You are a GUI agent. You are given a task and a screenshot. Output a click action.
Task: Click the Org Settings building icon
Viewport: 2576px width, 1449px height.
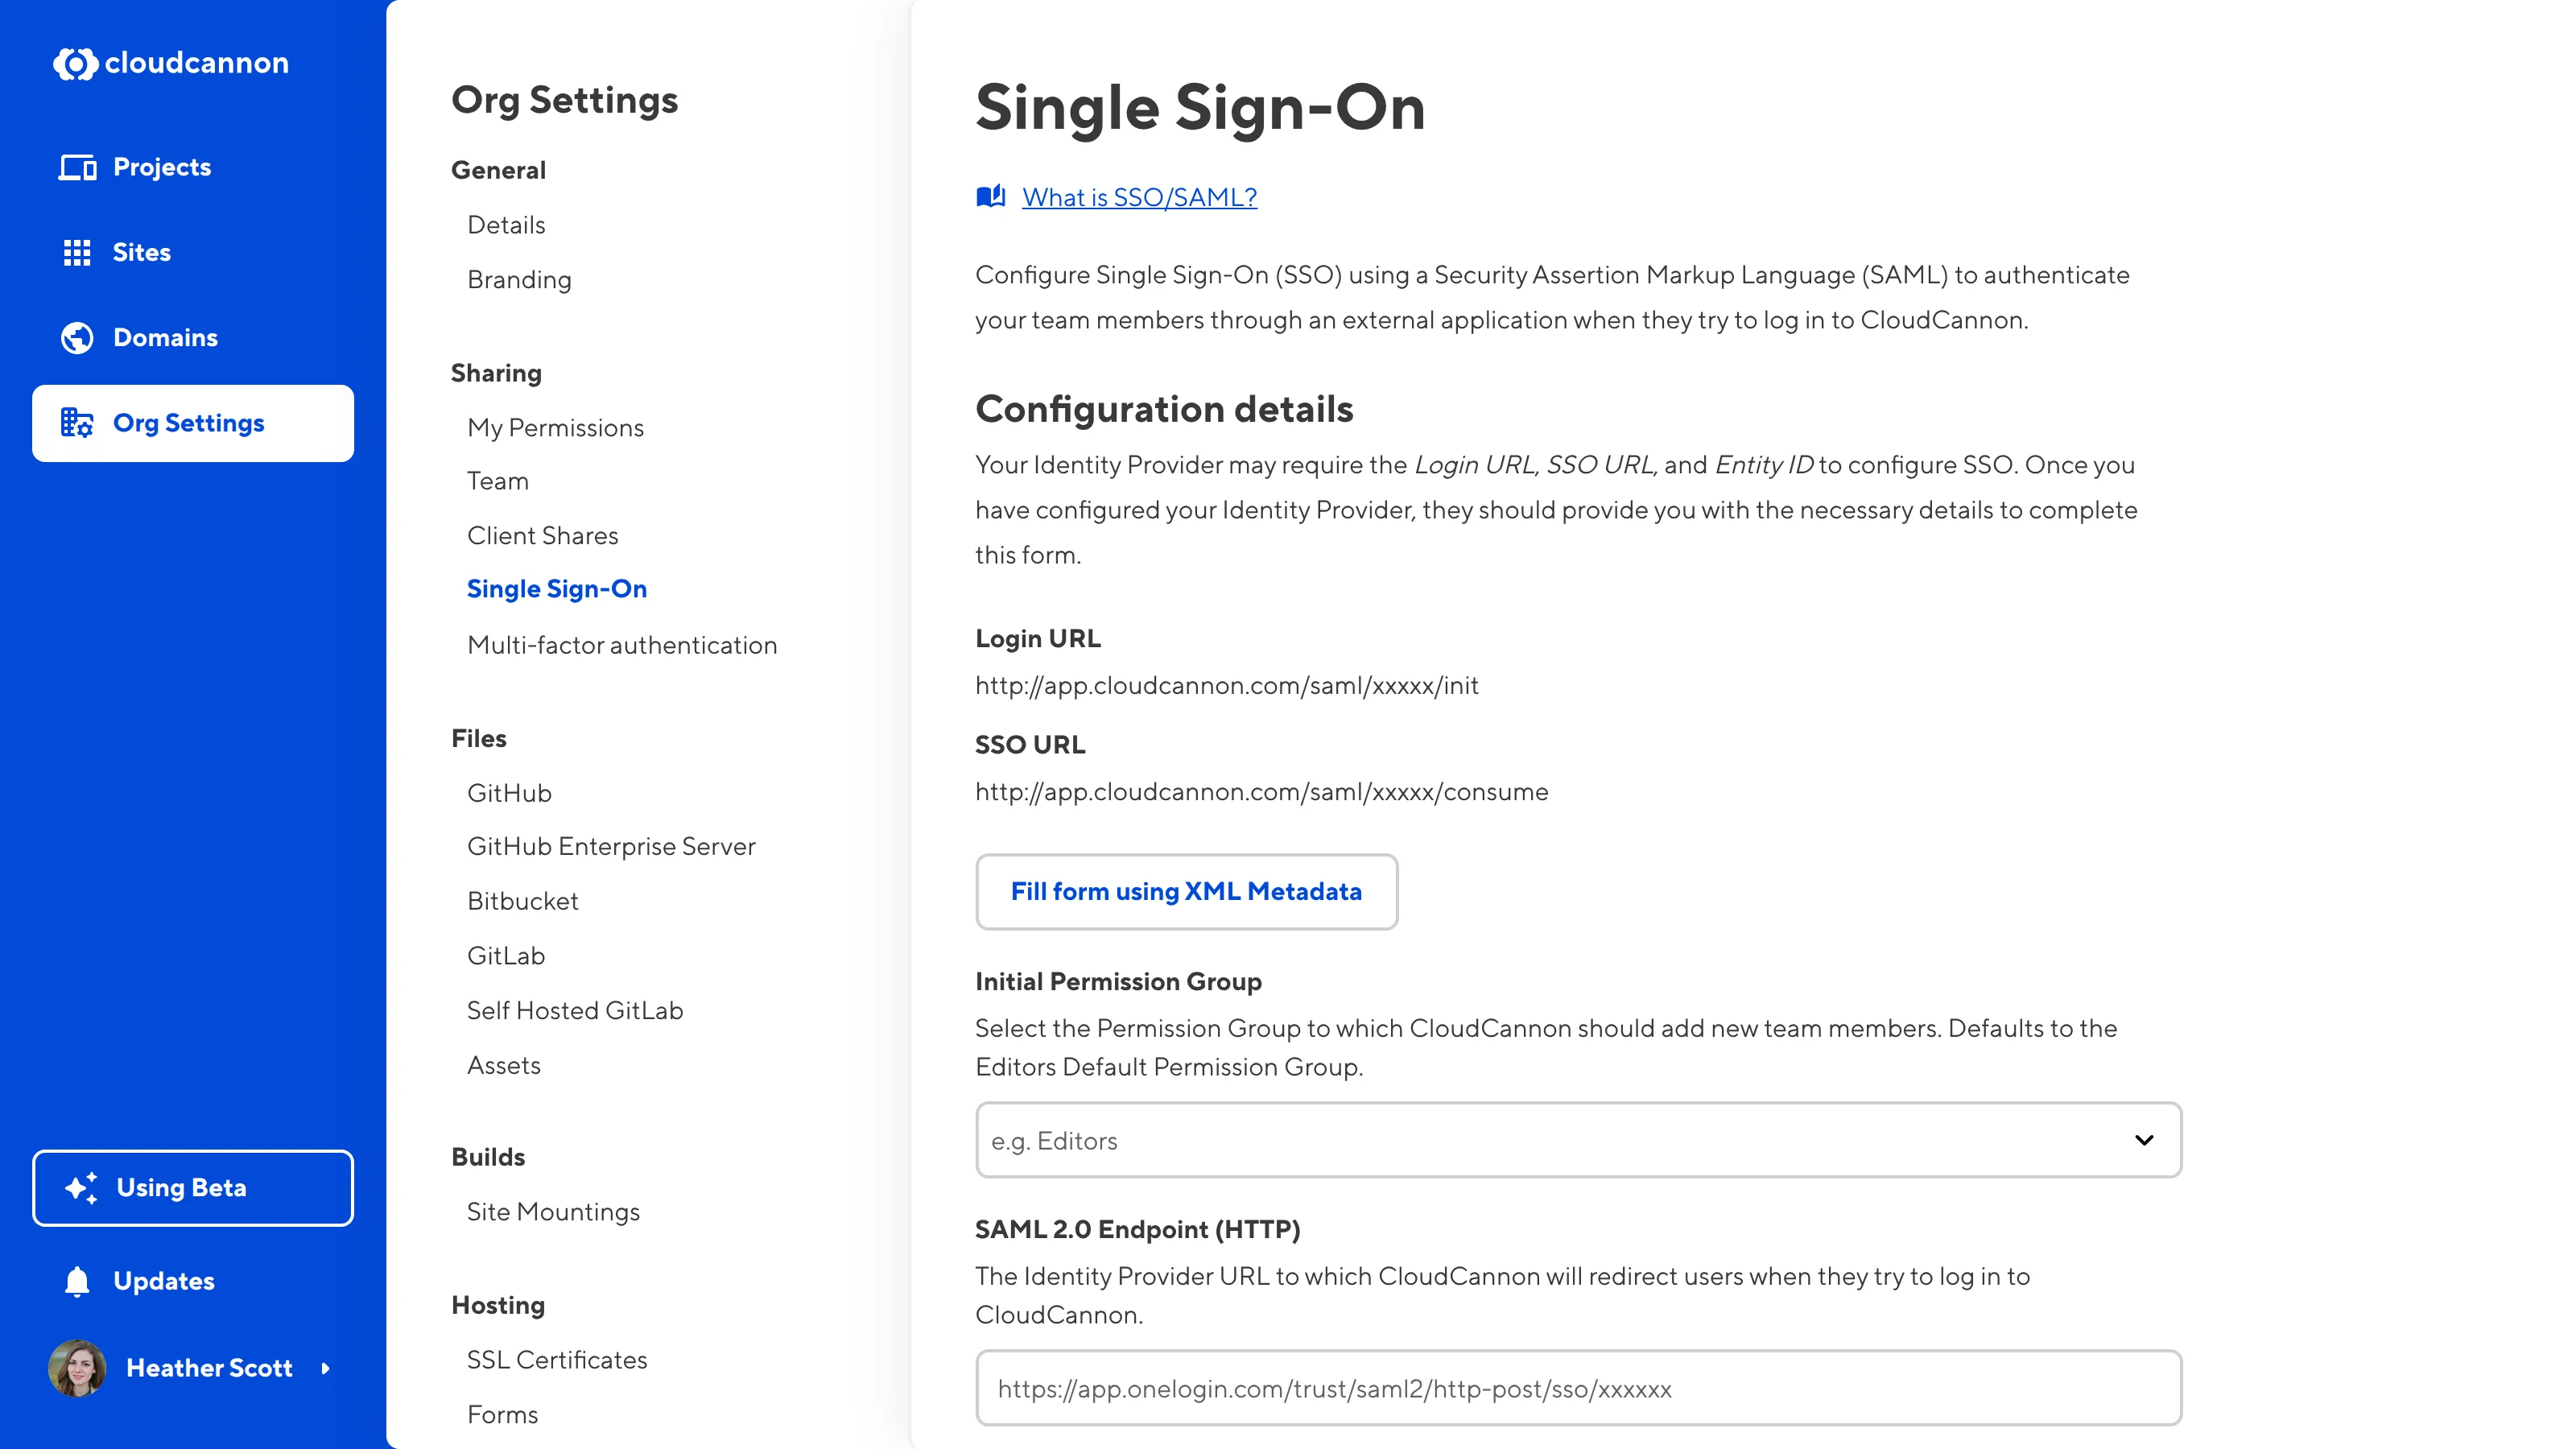coord(77,423)
